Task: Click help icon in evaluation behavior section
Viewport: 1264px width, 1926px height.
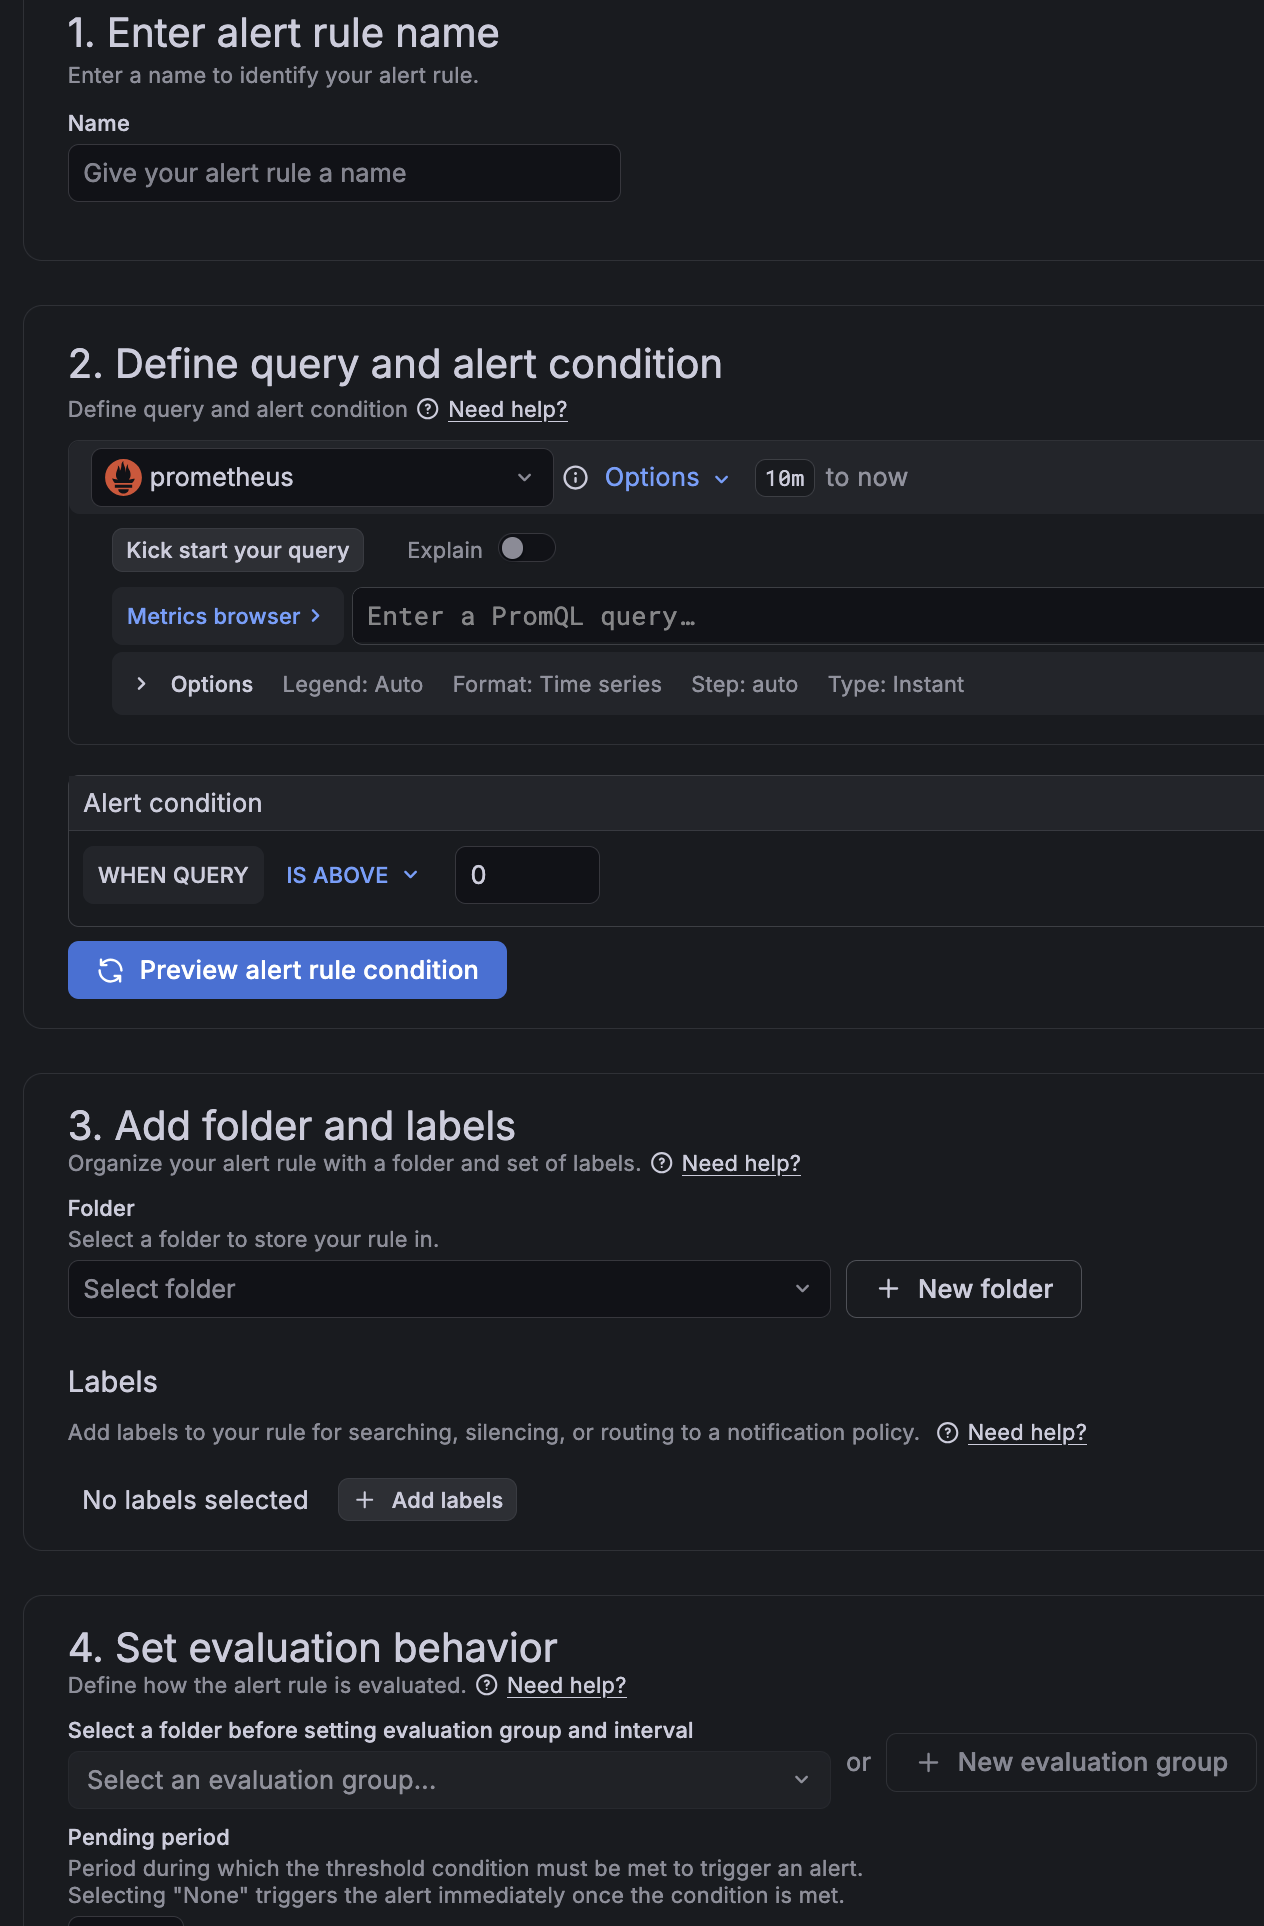Action: [x=487, y=1685]
